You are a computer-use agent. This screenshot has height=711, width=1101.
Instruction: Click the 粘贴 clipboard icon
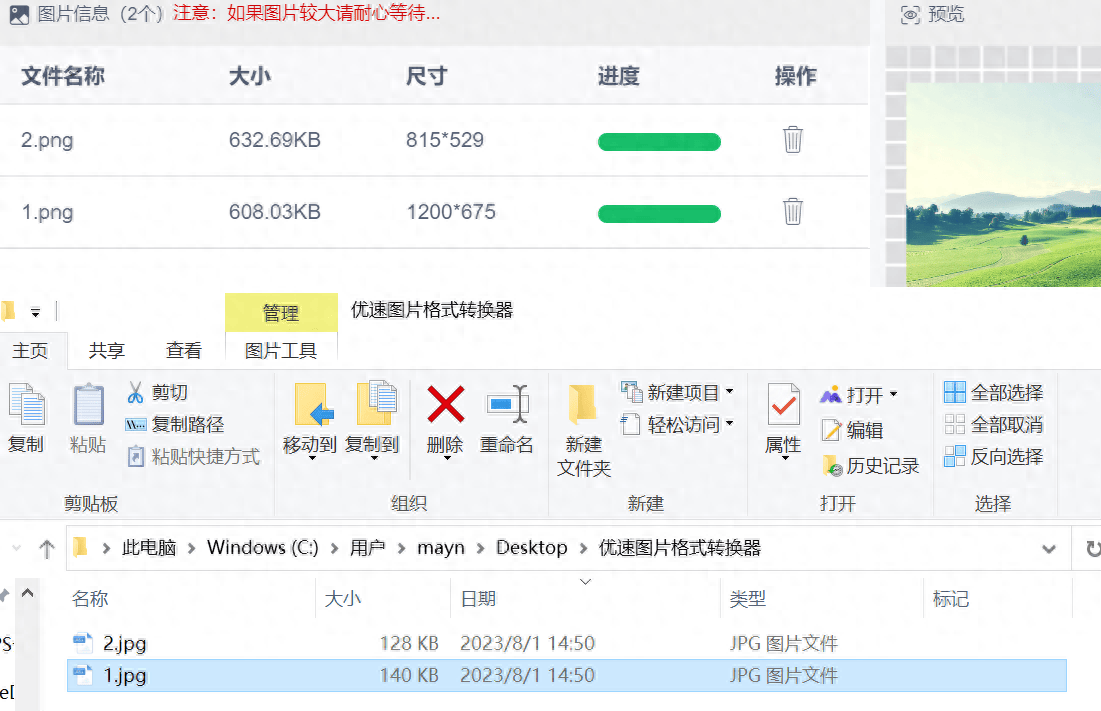tap(88, 406)
